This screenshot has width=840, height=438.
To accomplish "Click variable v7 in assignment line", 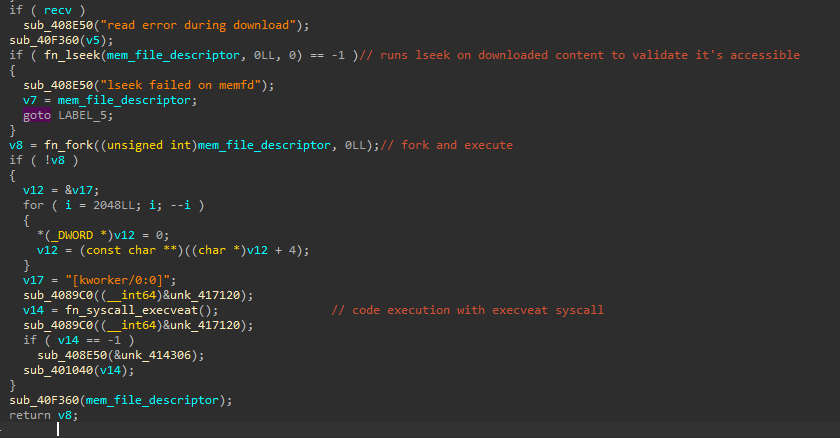I will [30, 100].
